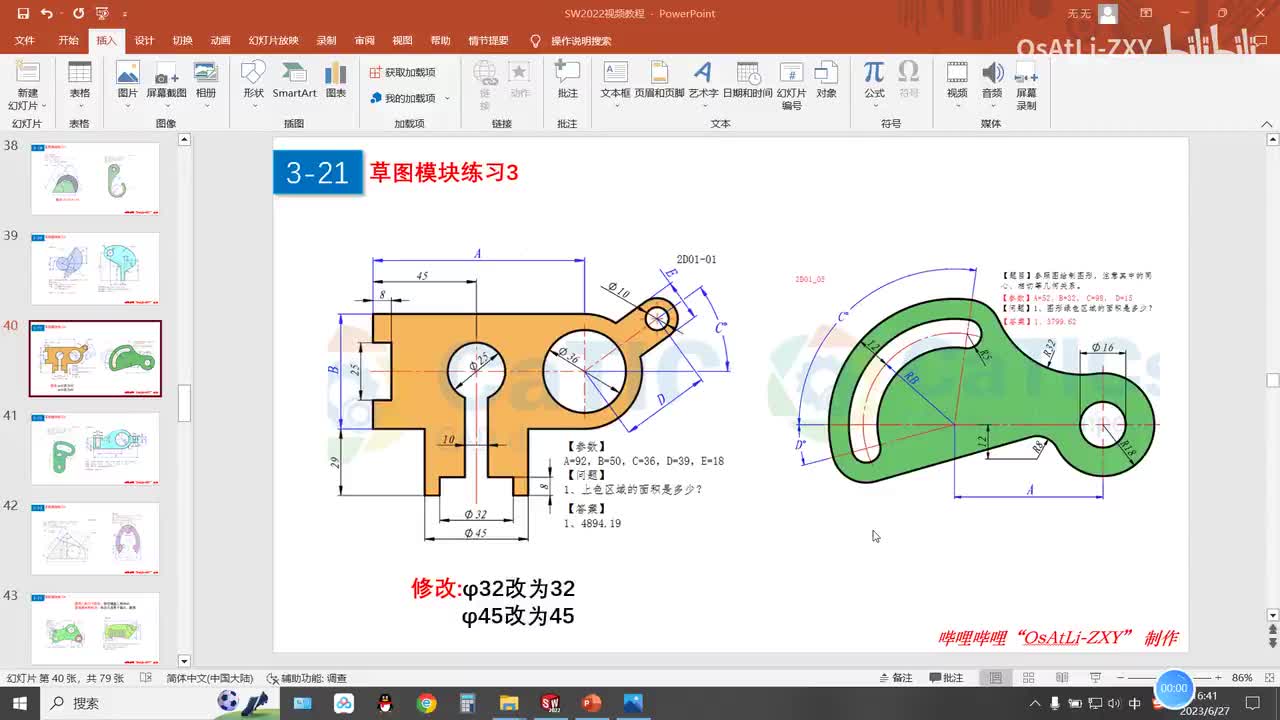Click zoom out minus on zoom slider
This screenshot has height=720, width=1280.
pyautogui.click(x=1122, y=678)
